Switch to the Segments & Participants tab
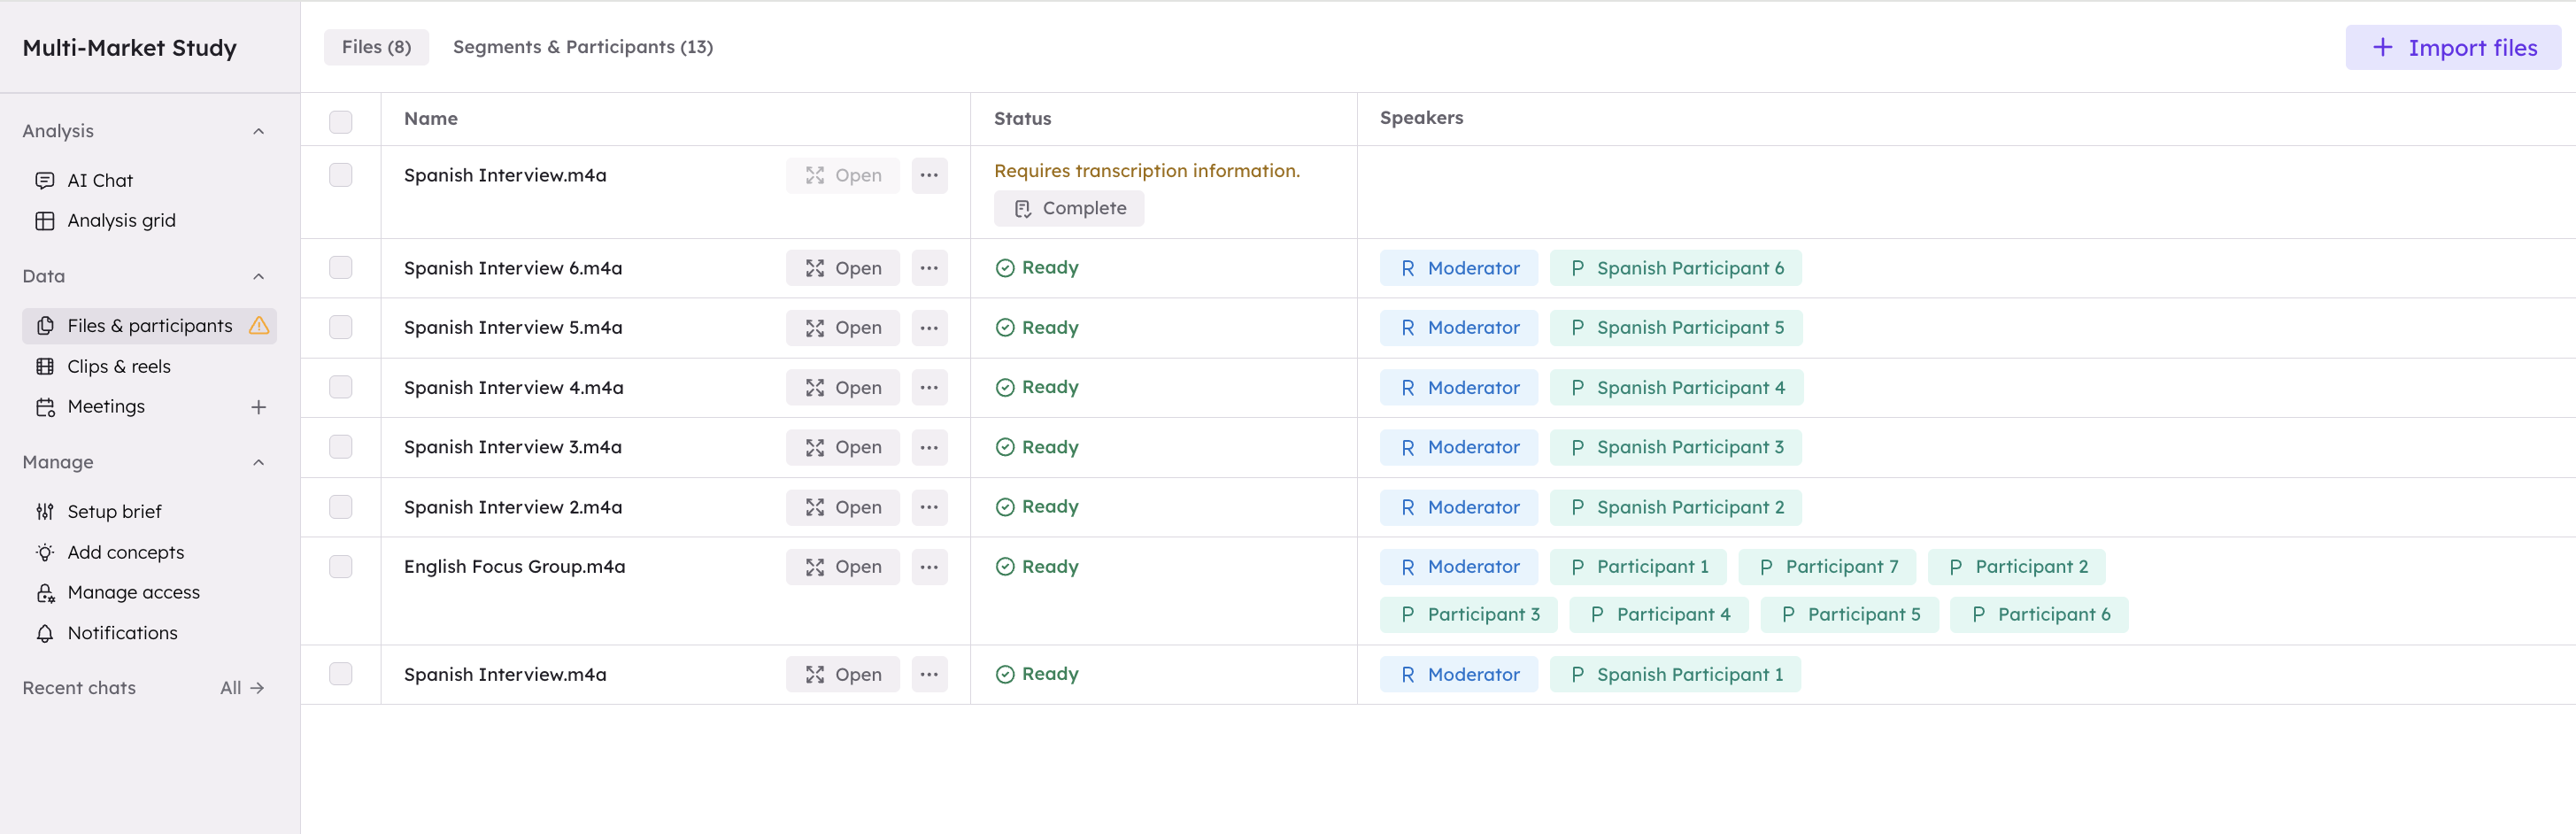2576x834 pixels. [583, 47]
